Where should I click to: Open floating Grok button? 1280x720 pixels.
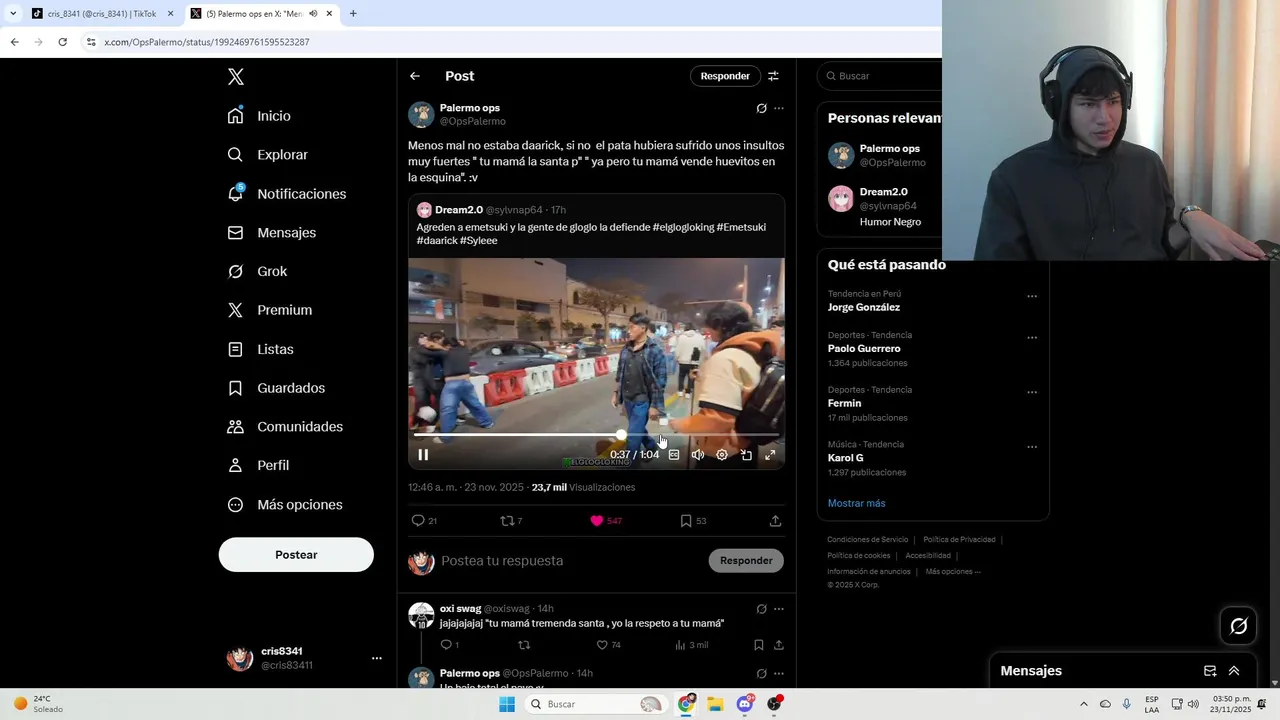tap(1239, 626)
